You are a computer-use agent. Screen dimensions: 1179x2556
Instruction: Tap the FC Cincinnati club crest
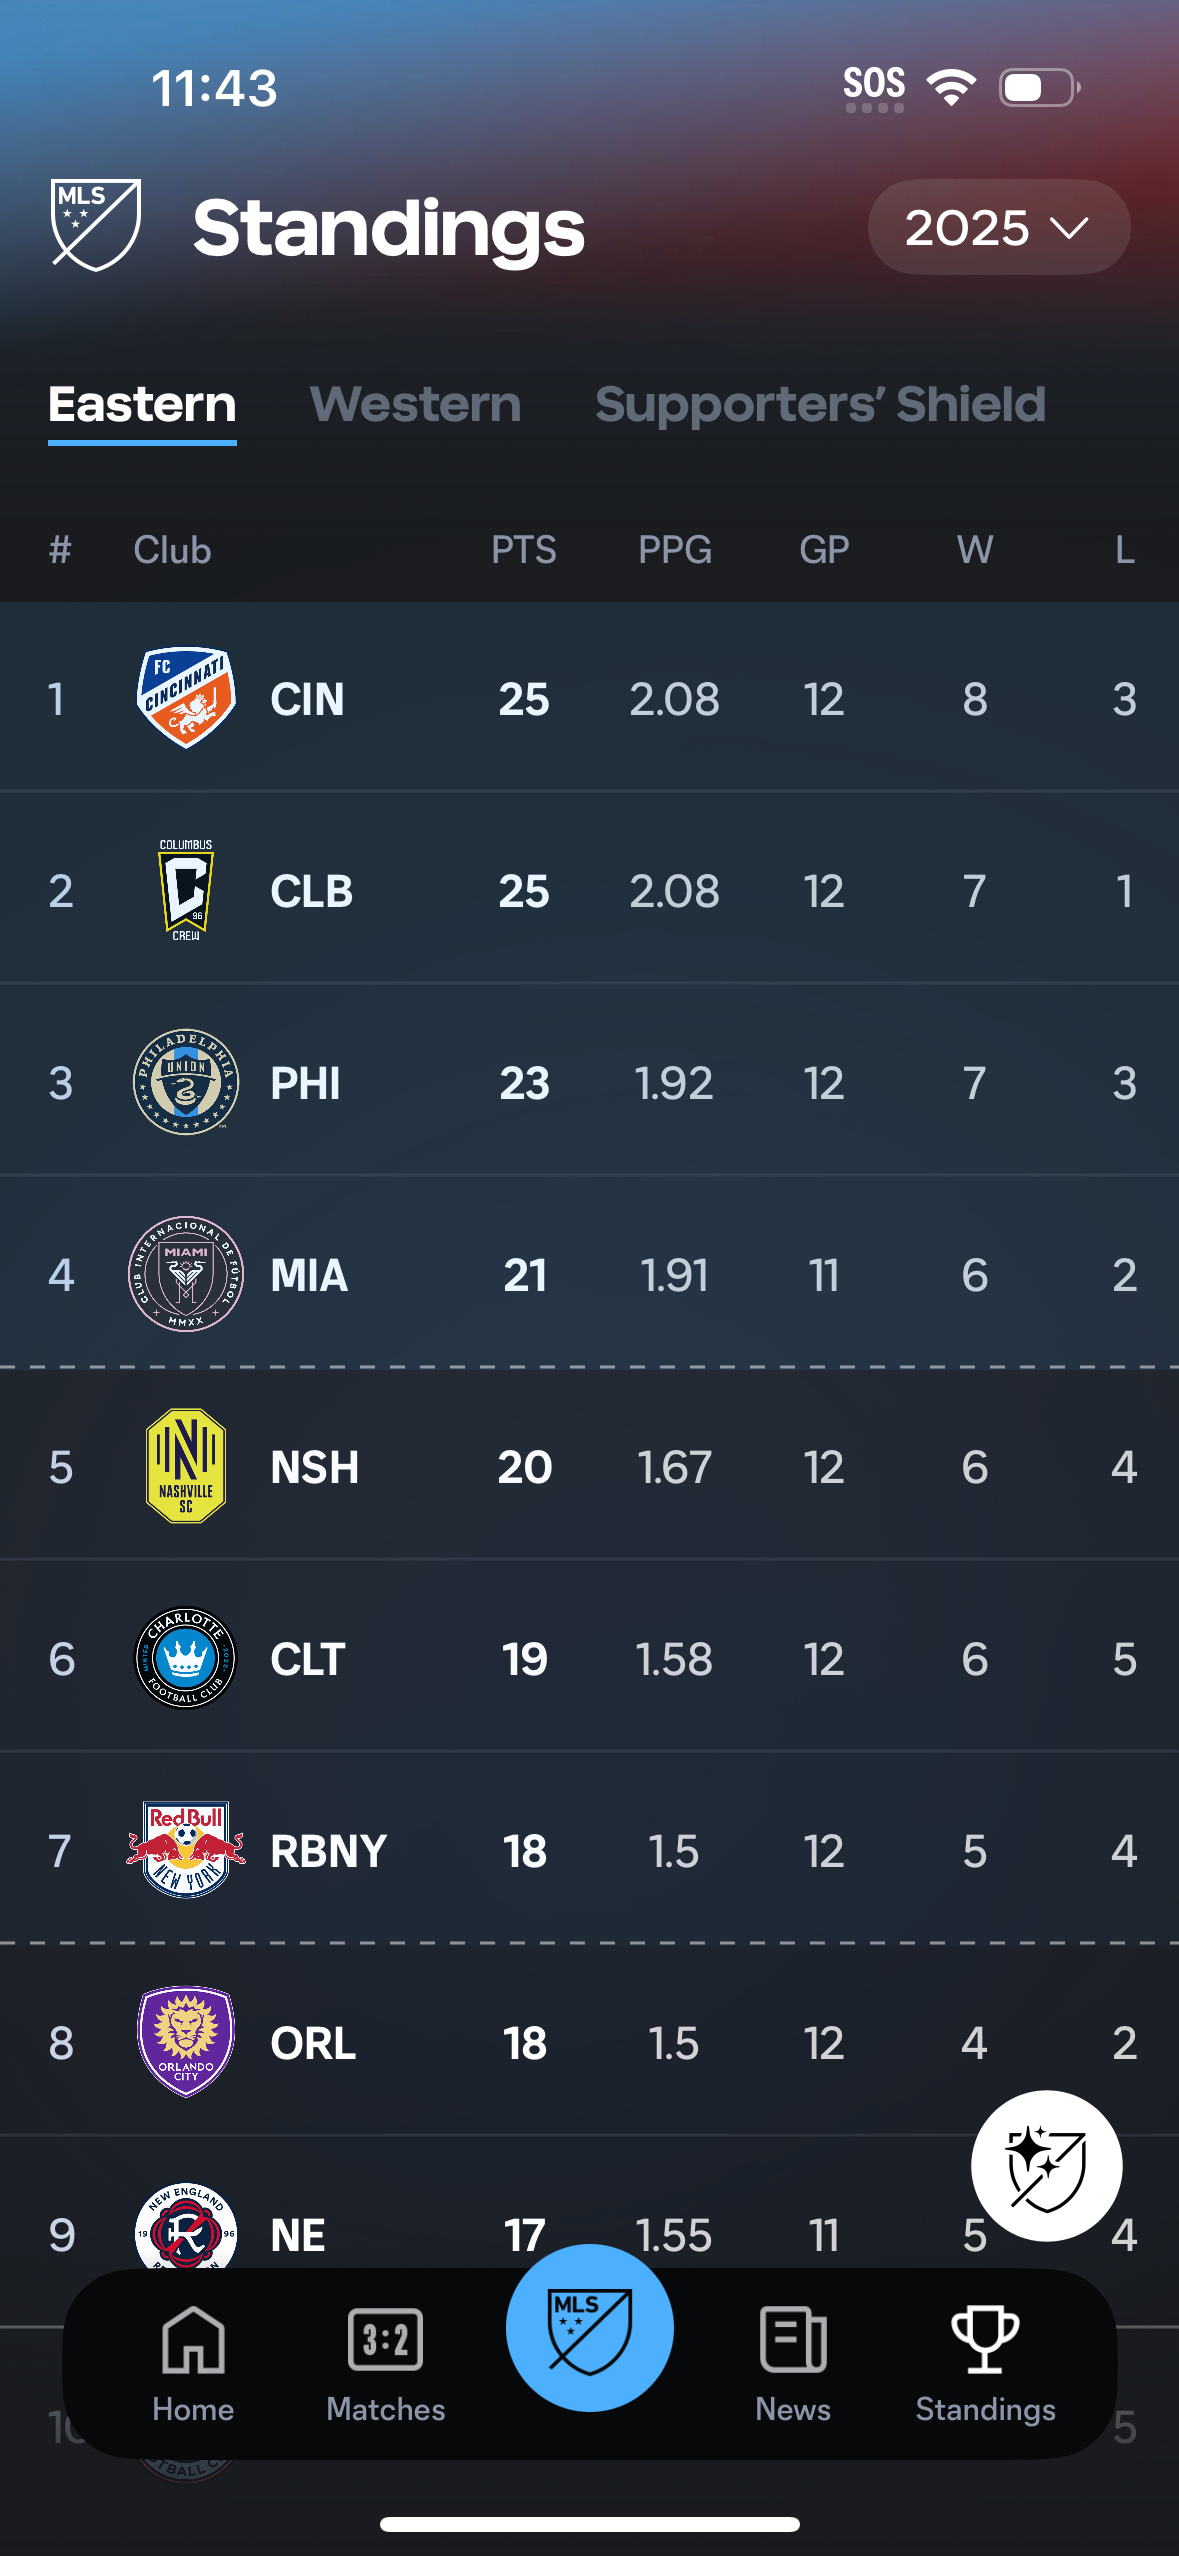185,698
